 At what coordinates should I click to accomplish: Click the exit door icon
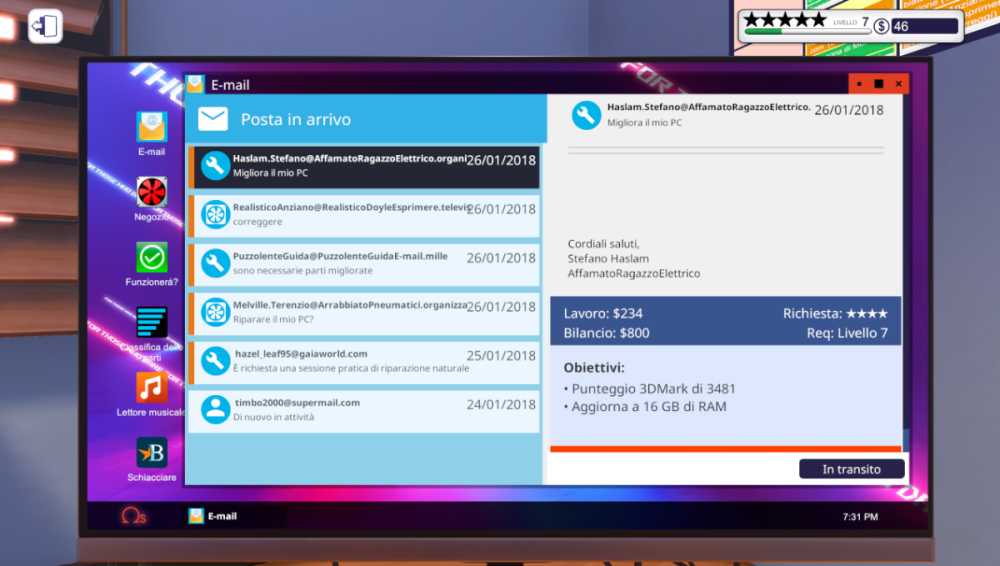point(45,26)
